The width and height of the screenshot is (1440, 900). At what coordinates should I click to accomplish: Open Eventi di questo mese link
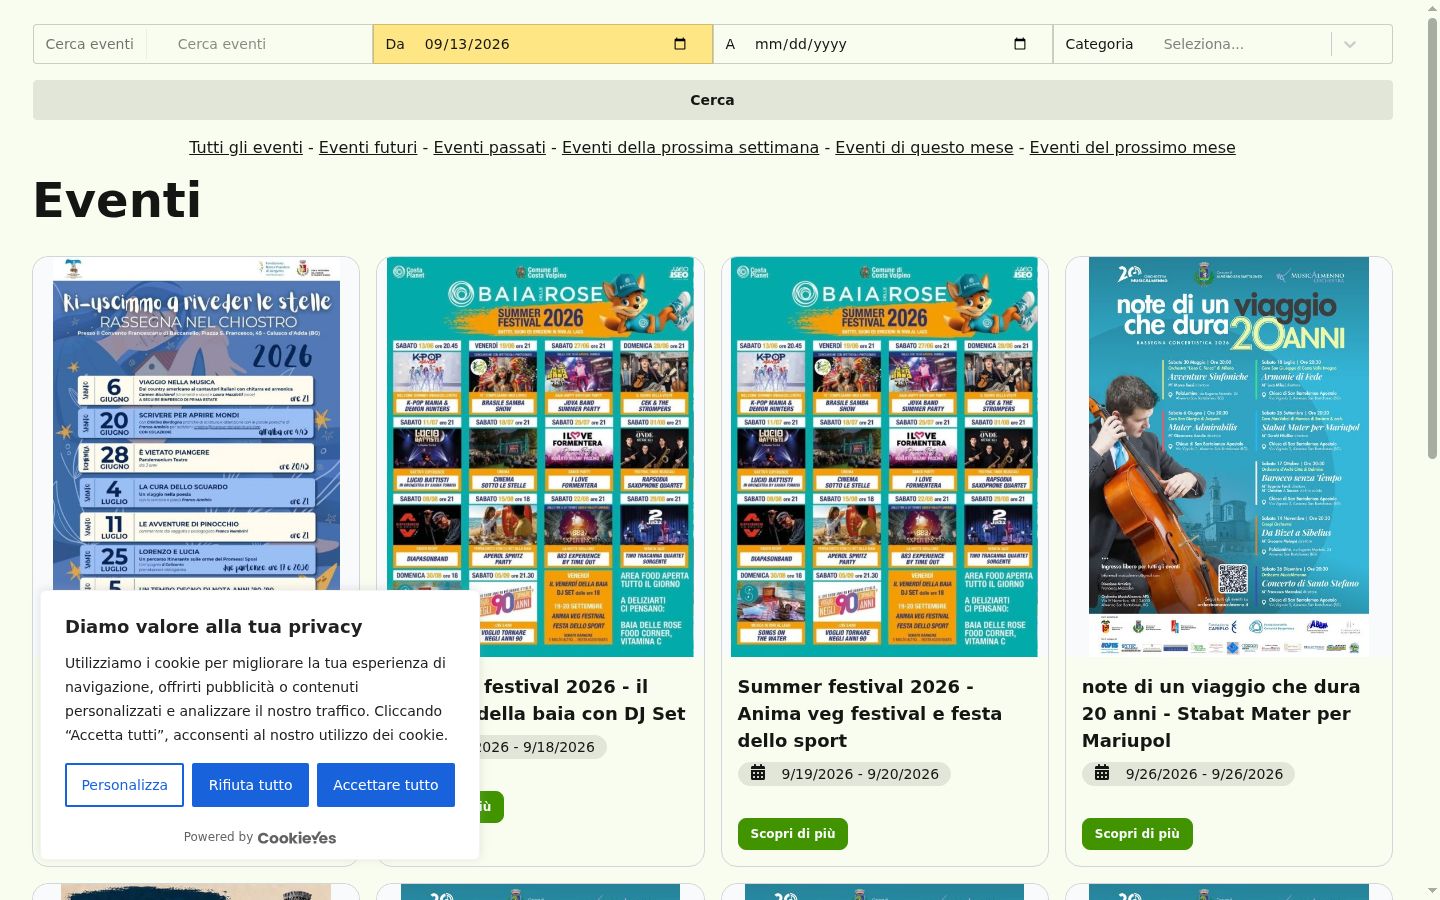pos(924,148)
